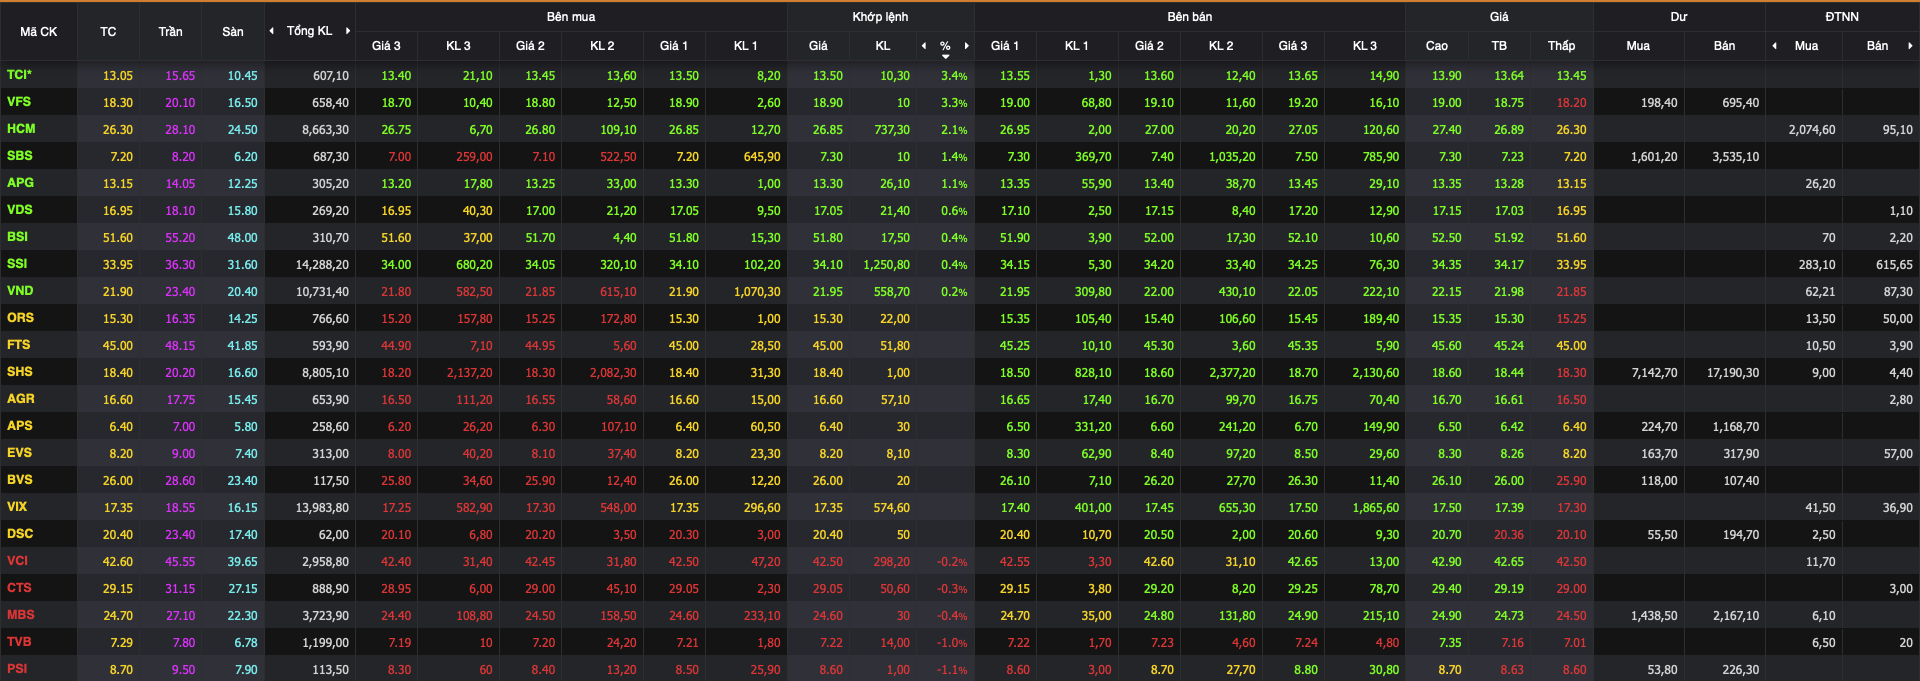Click the TB average price column header
Image resolution: width=1920 pixels, height=681 pixels.
1499,46
